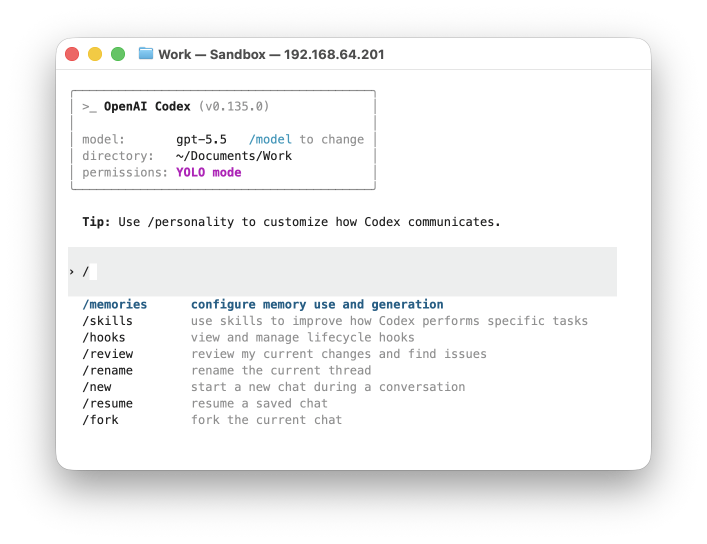The width and height of the screenshot is (707, 544).
Task: Click the prompt chevron before the slash
Action: pos(72,272)
